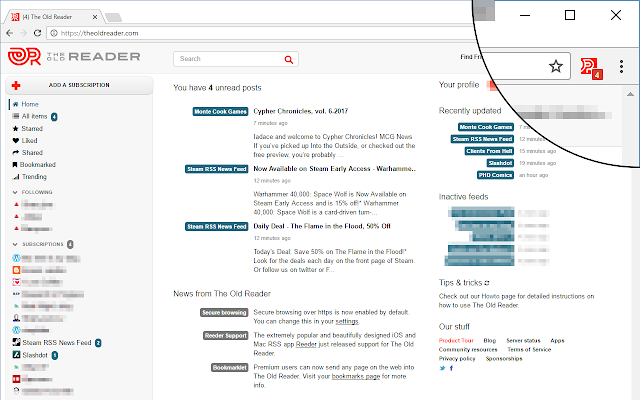Close The Old Reader browser tab
Viewport: 640px width, 400px height.
click(95, 17)
